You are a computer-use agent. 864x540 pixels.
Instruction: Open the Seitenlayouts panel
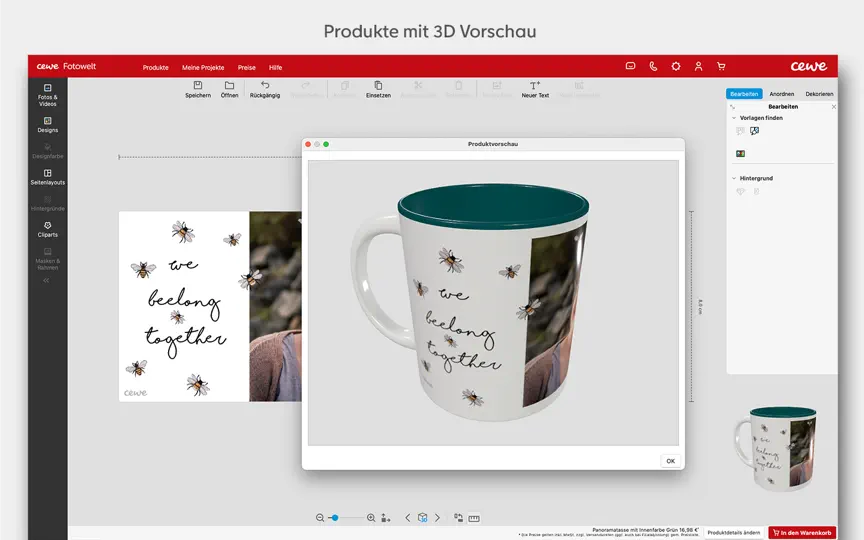[x=47, y=177]
